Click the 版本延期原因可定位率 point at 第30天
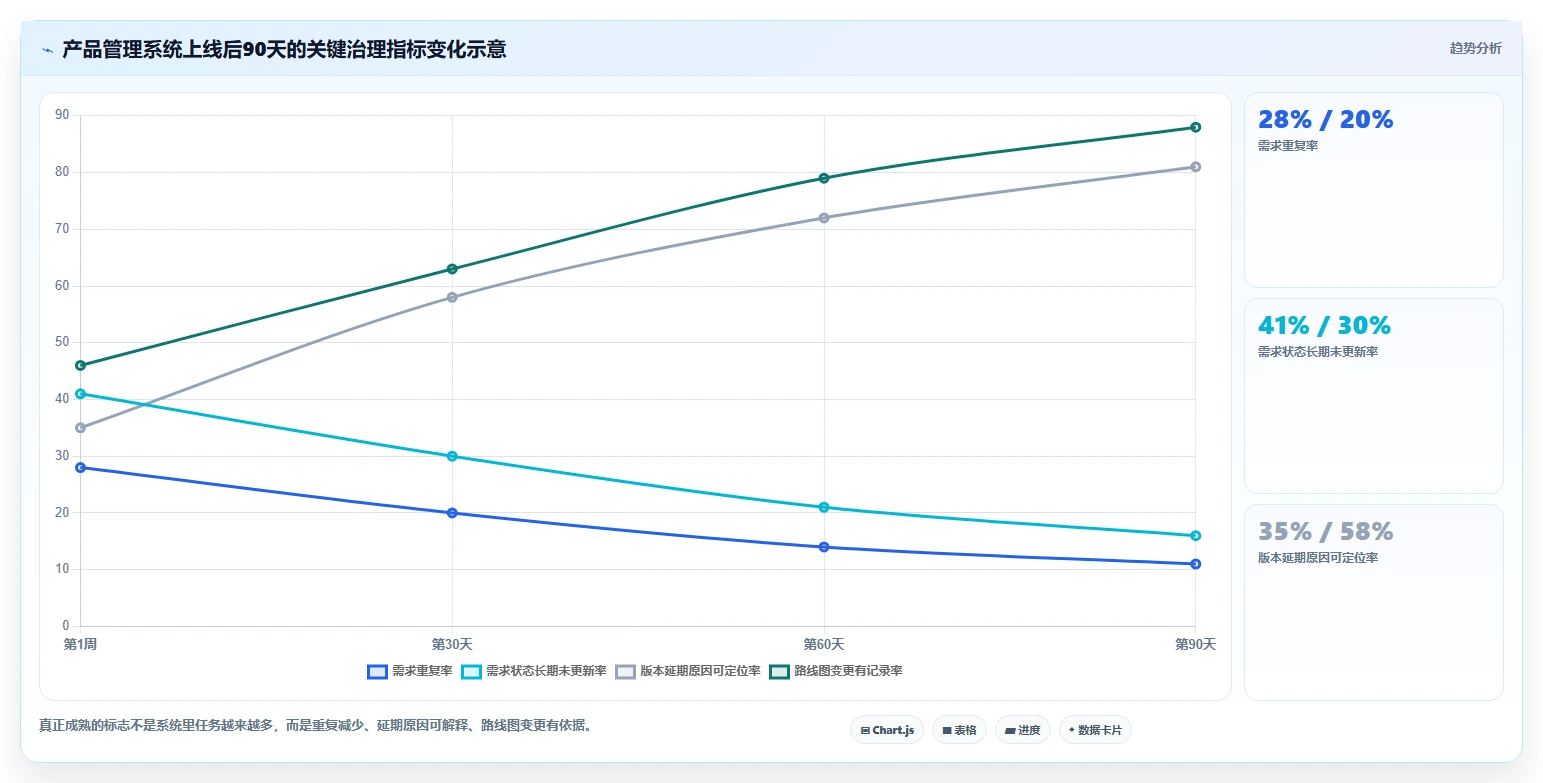This screenshot has width=1543, height=783. coord(452,297)
